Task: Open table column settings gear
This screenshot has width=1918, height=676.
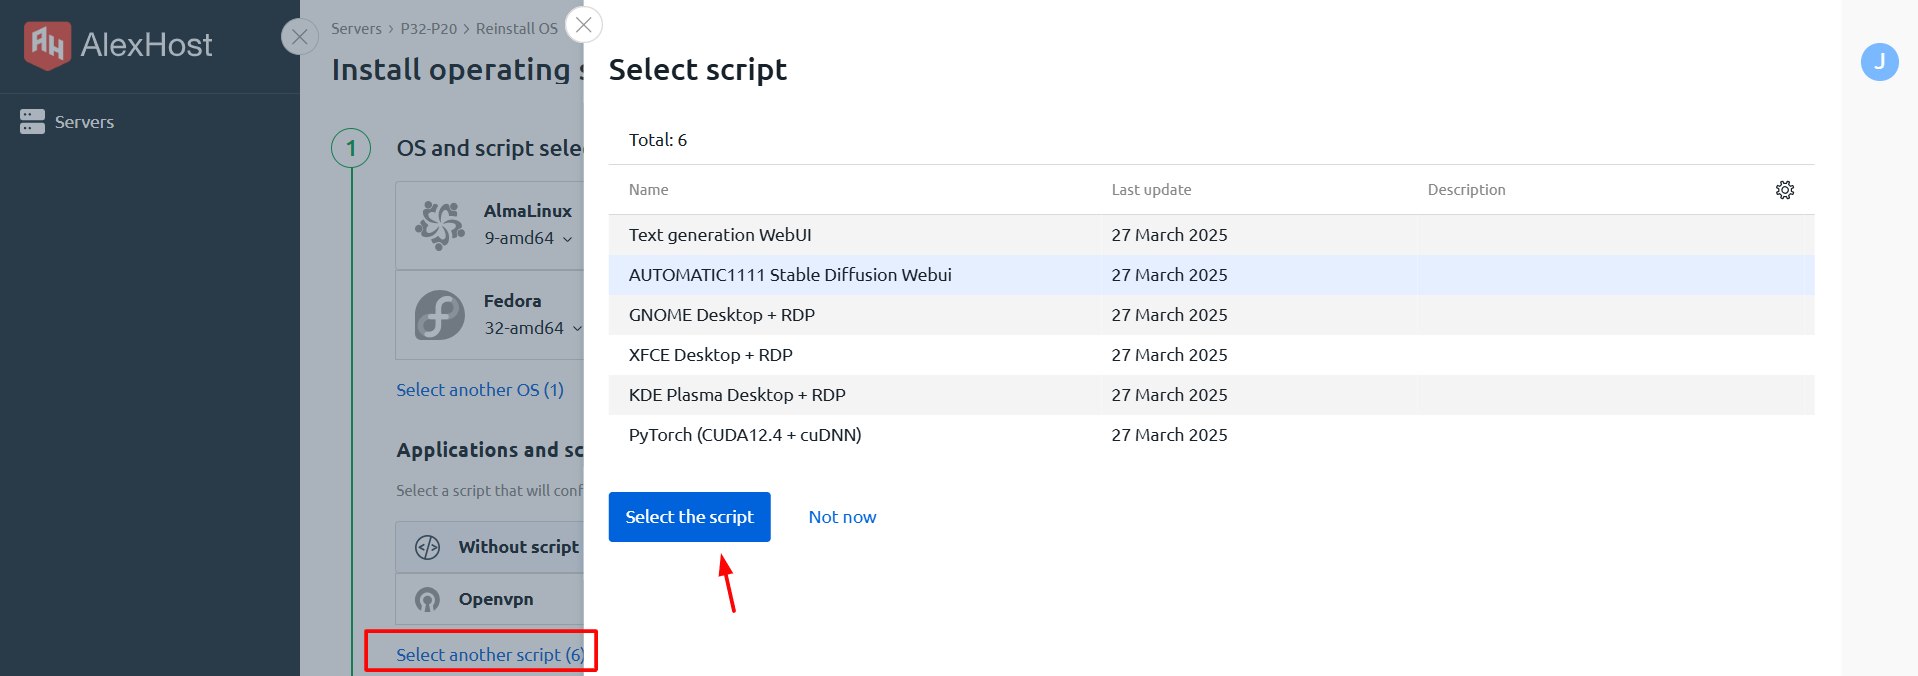Action: [x=1785, y=190]
